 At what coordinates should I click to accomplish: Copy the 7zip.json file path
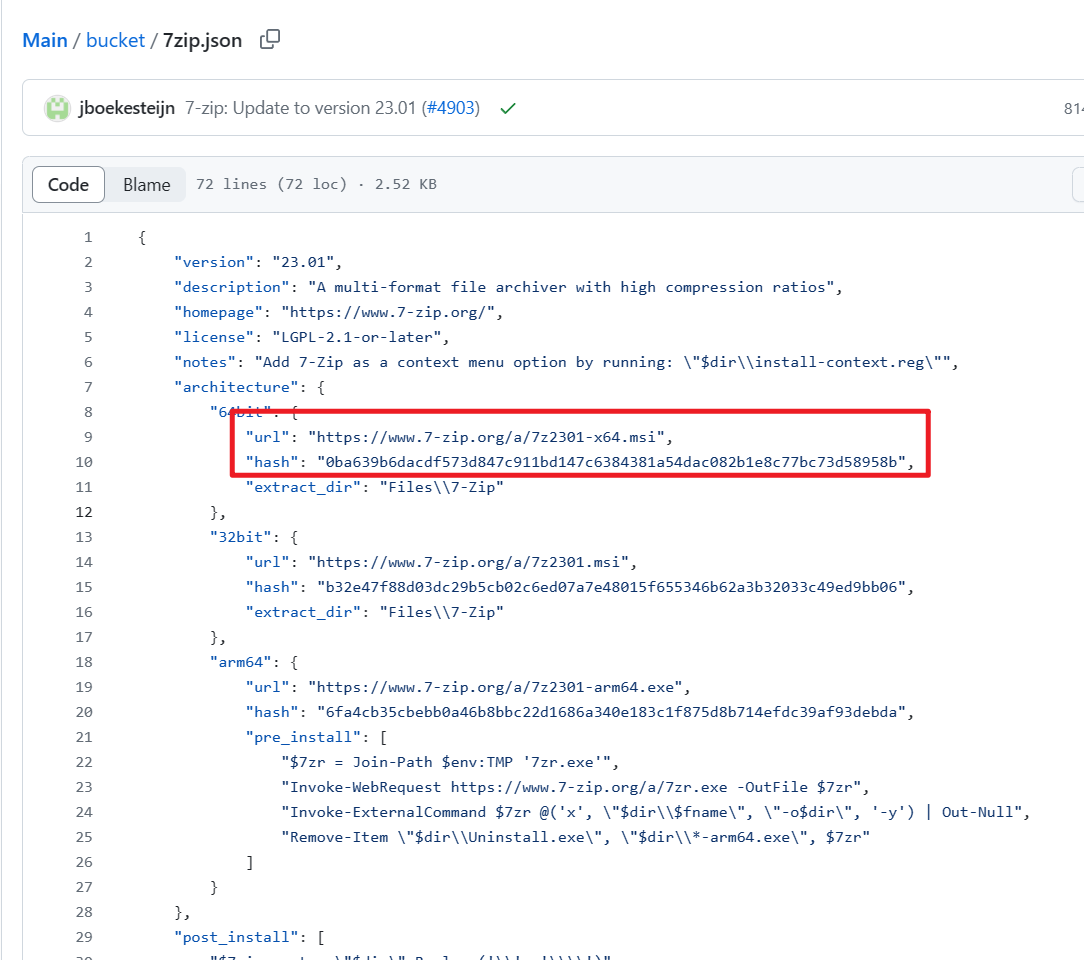coord(270,39)
